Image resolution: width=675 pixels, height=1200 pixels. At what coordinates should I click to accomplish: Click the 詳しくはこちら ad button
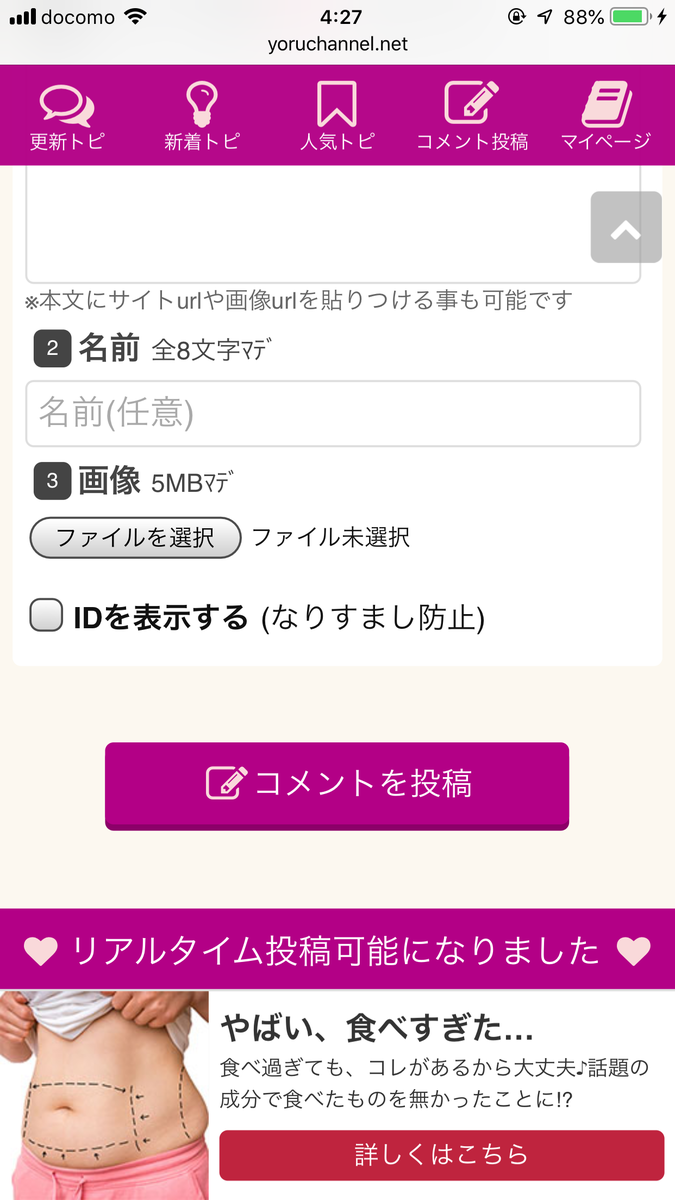click(x=441, y=1155)
